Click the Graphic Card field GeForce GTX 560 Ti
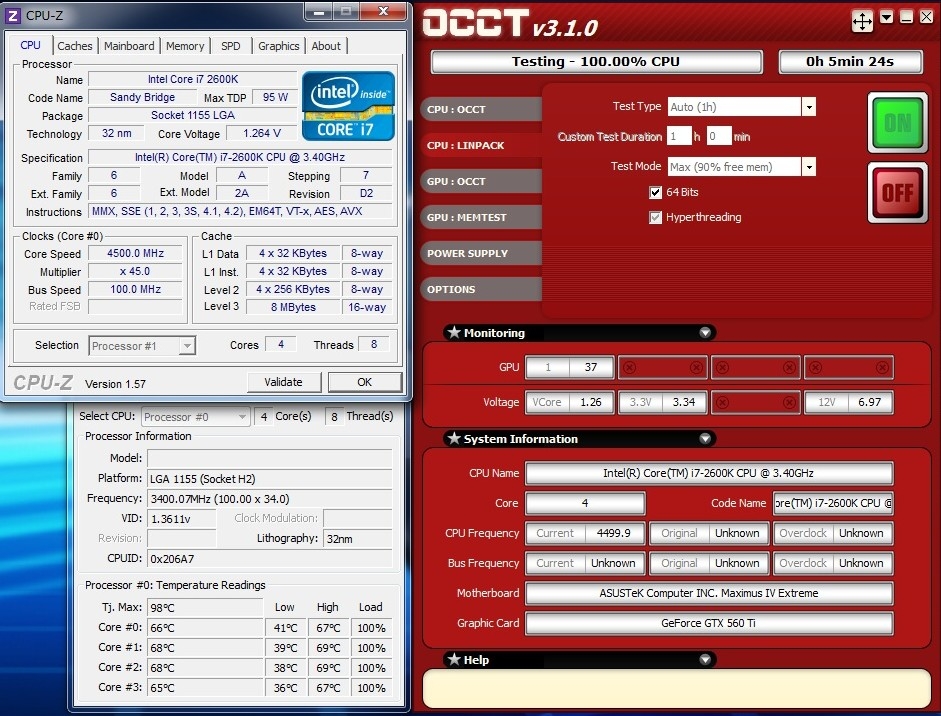The width and height of the screenshot is (941, 716). (x=709, y=623)
